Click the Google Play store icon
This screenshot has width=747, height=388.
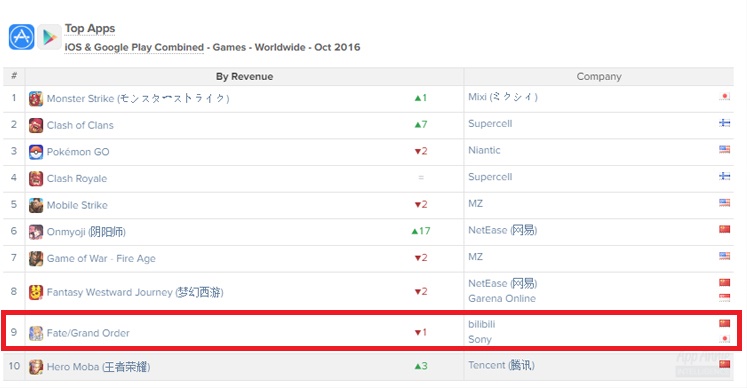[x=50, y=37]
